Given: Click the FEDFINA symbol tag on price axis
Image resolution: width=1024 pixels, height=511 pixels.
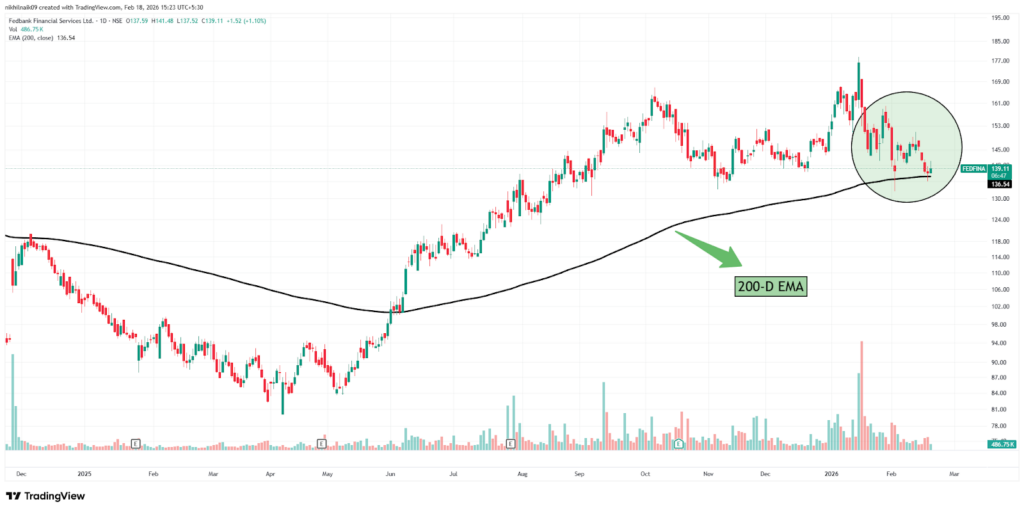Looking at the screenshot, I should (x=974, y=170).
